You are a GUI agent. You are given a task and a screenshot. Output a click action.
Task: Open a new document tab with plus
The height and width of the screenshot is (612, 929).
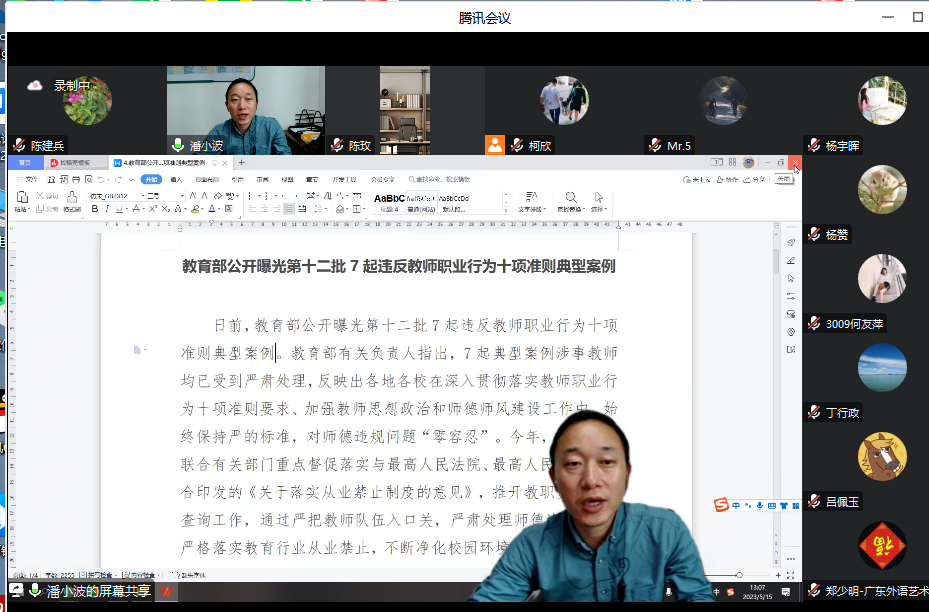pos(241,162)
